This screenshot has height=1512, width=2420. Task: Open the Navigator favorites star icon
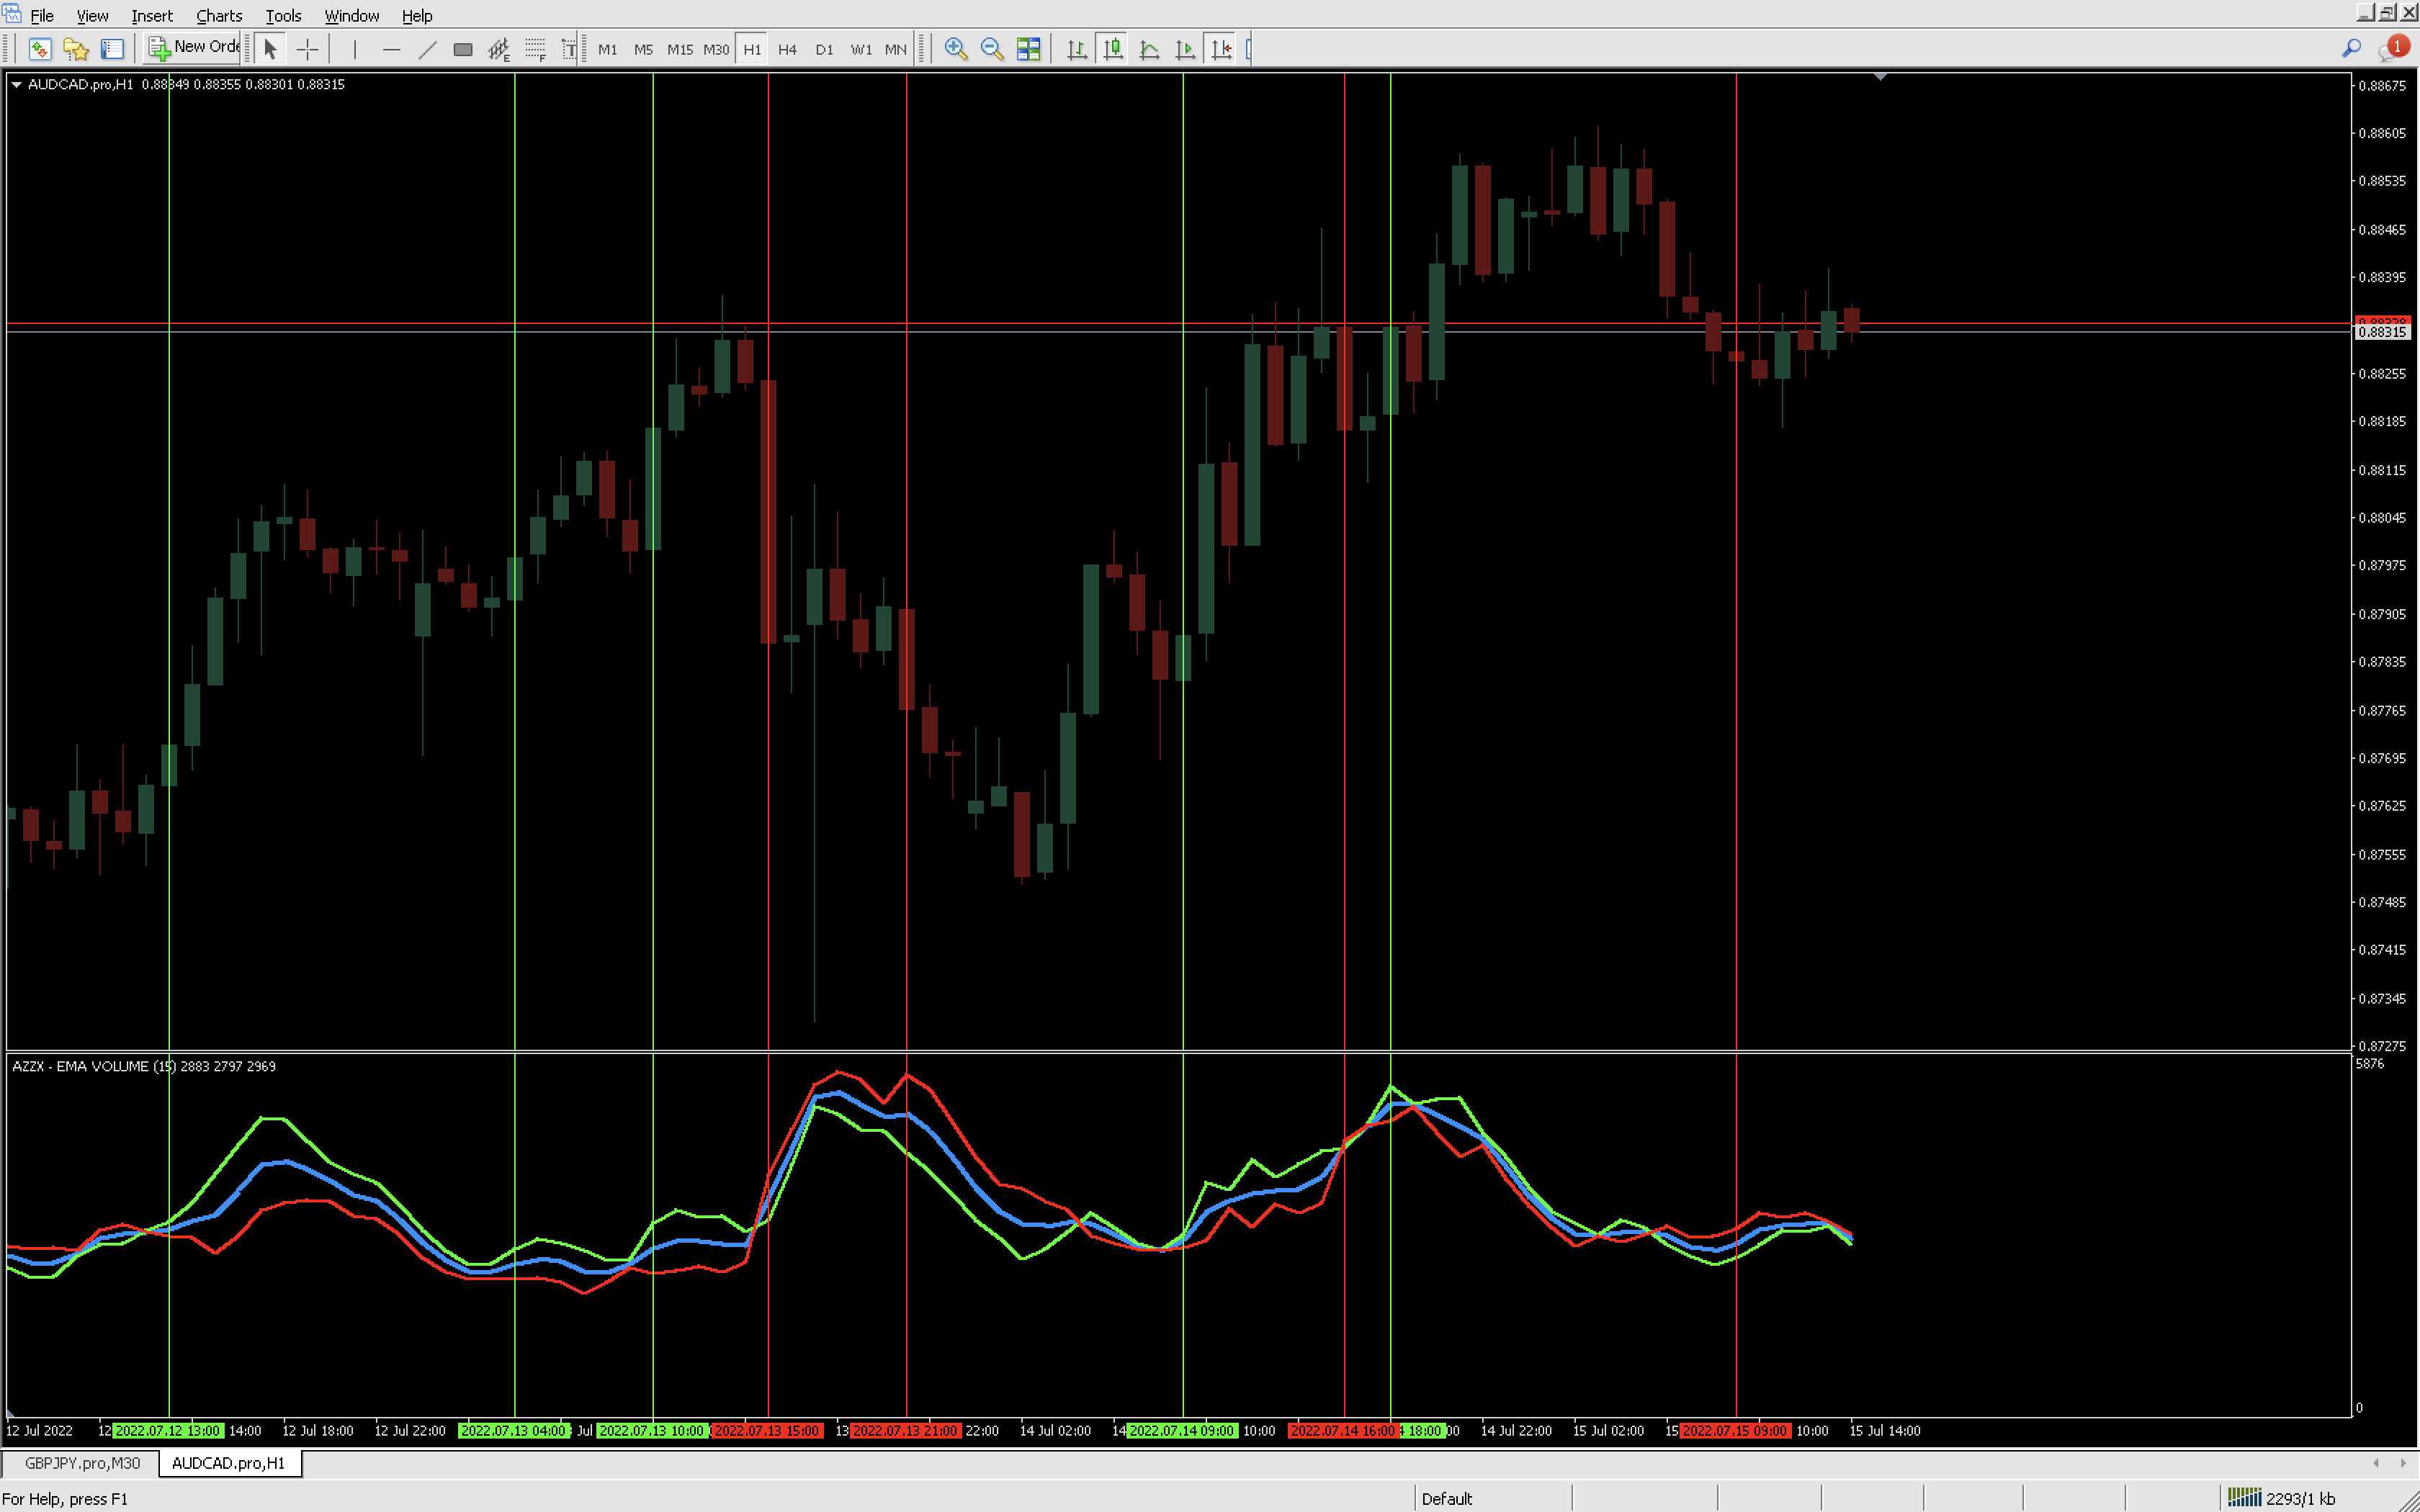point(76,49)
